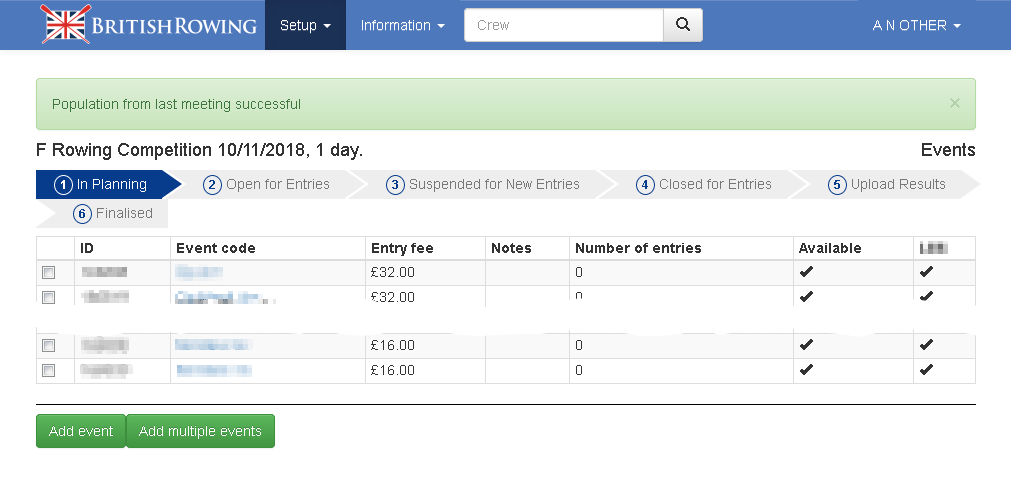Image resolution: width=1011 pixels, height=480 pixels.
Task: Click the British Rowing flag logo
Action: [x=66, y=25]
